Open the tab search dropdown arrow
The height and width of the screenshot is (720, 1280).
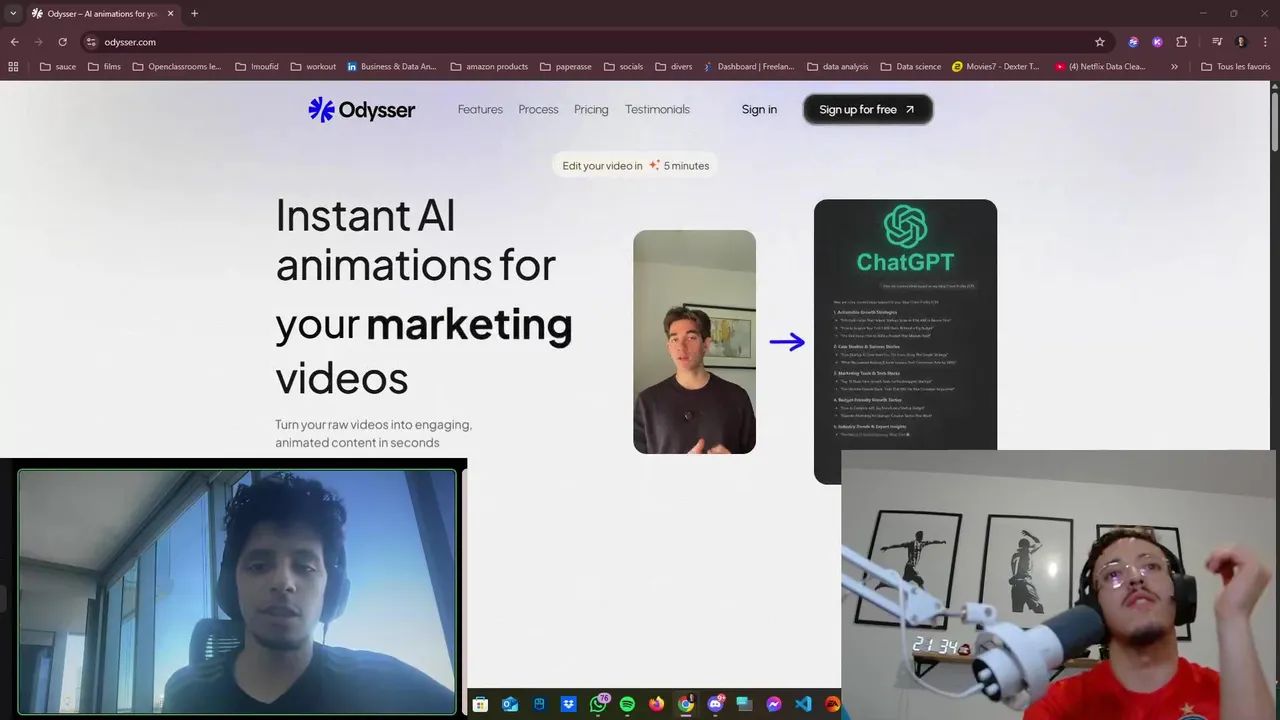coord(13,13)
